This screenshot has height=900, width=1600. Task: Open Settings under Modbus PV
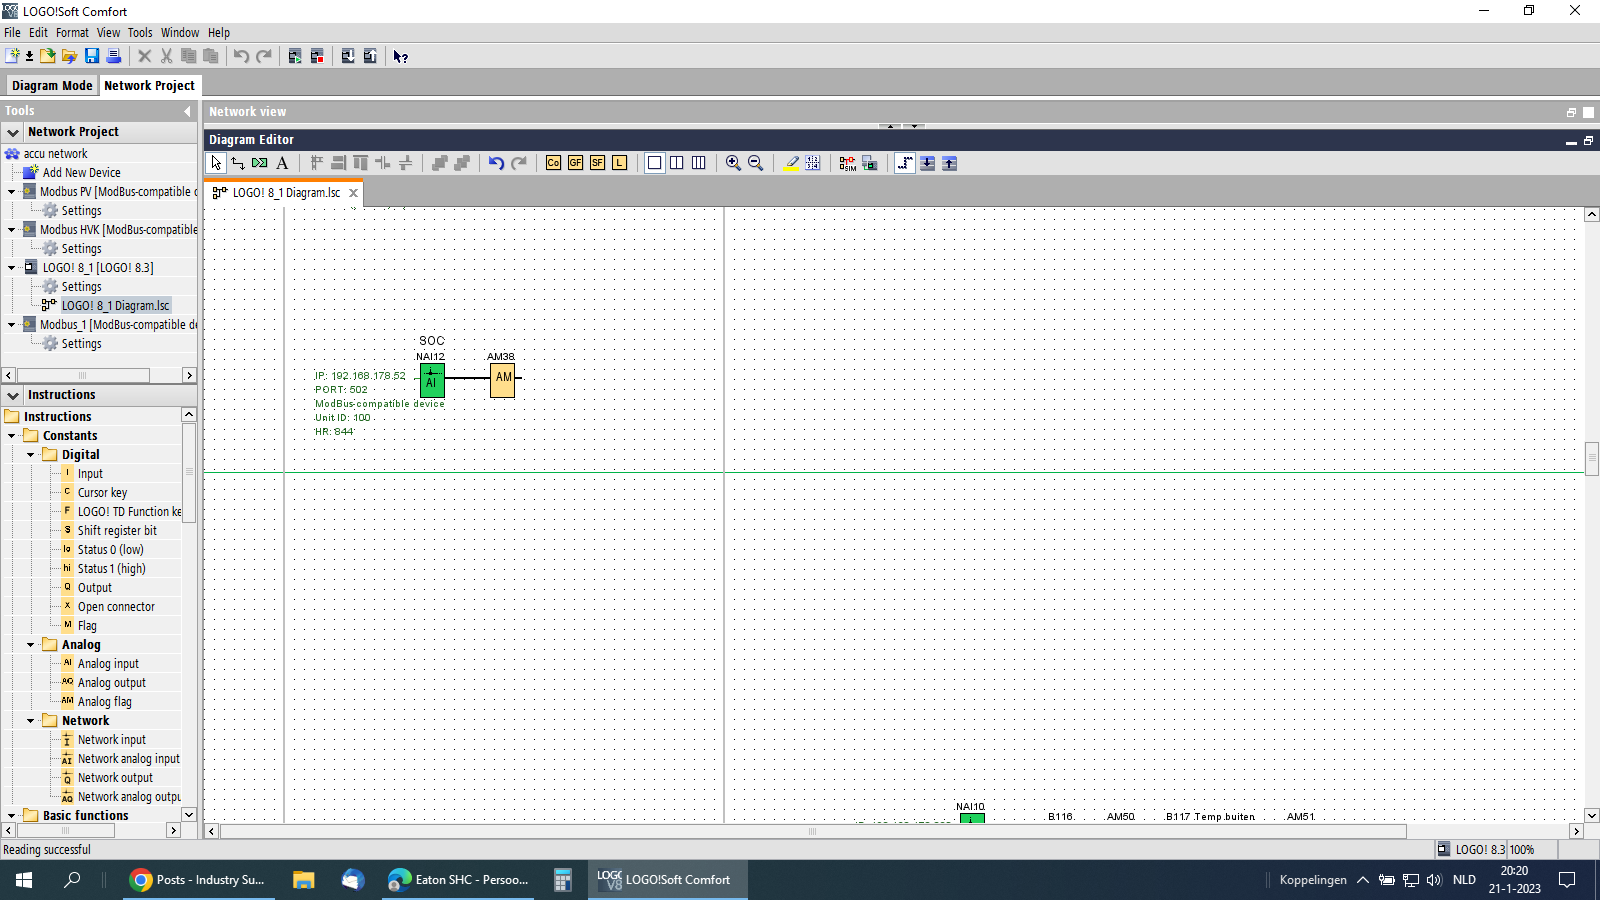tap(81, 211)
